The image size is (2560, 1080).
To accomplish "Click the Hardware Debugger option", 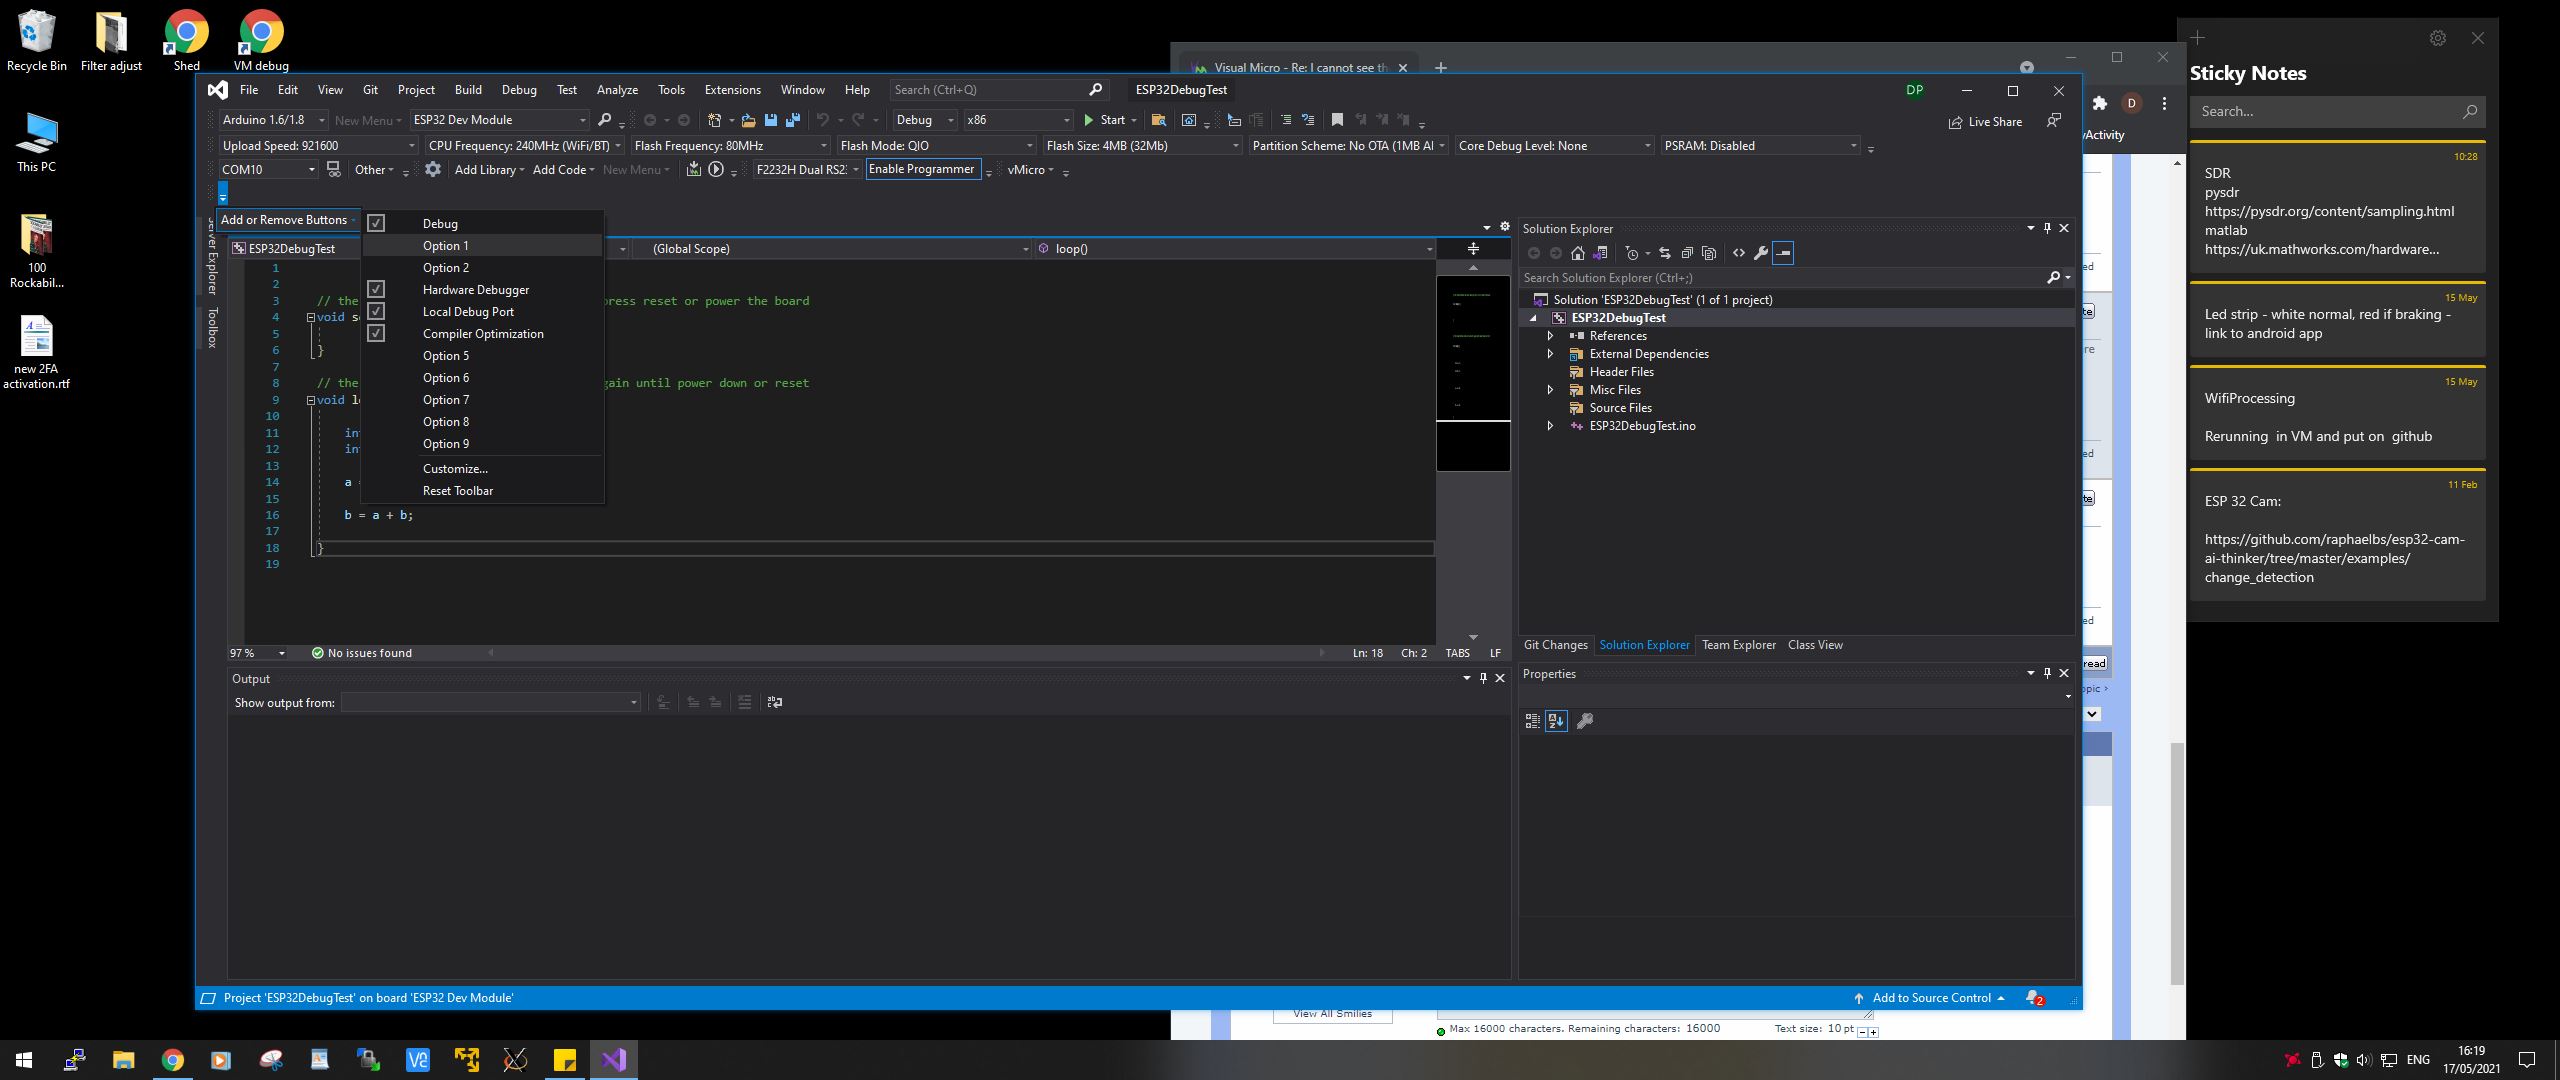I will [475, 290].
